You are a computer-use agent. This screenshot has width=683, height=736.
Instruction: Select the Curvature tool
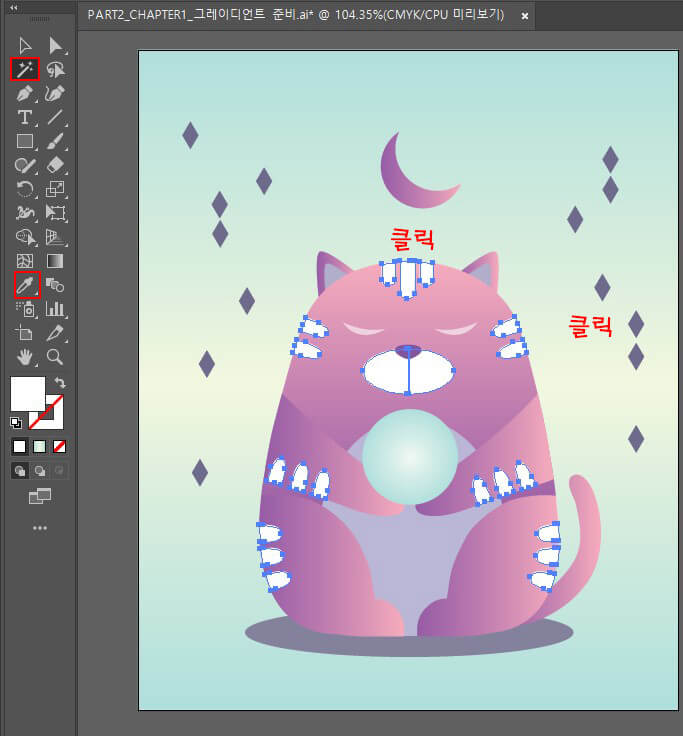[55, 93]
